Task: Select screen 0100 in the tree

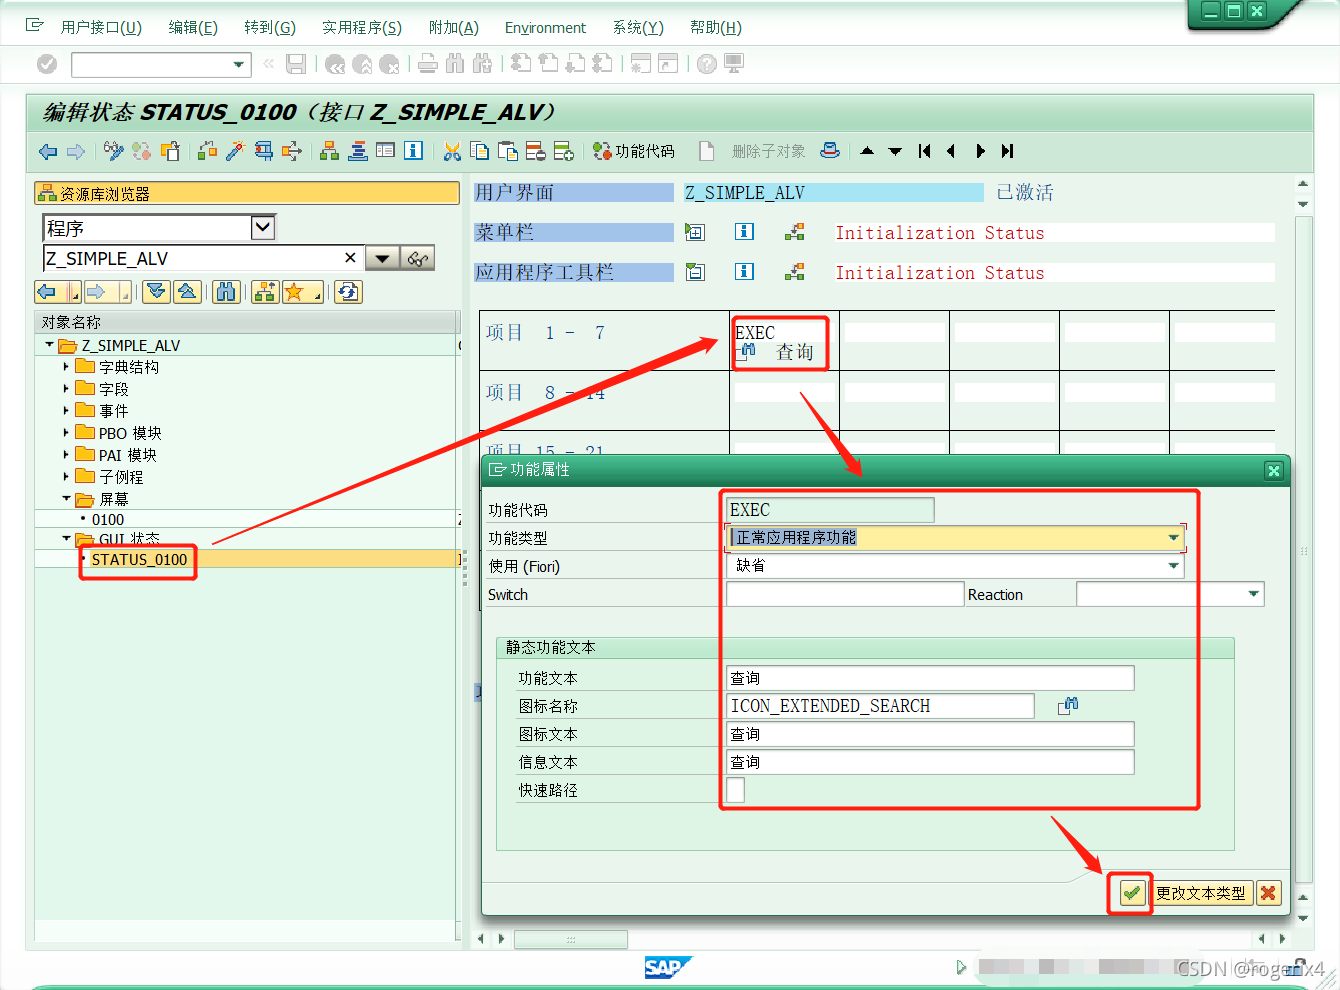Action: pos(108,520)
